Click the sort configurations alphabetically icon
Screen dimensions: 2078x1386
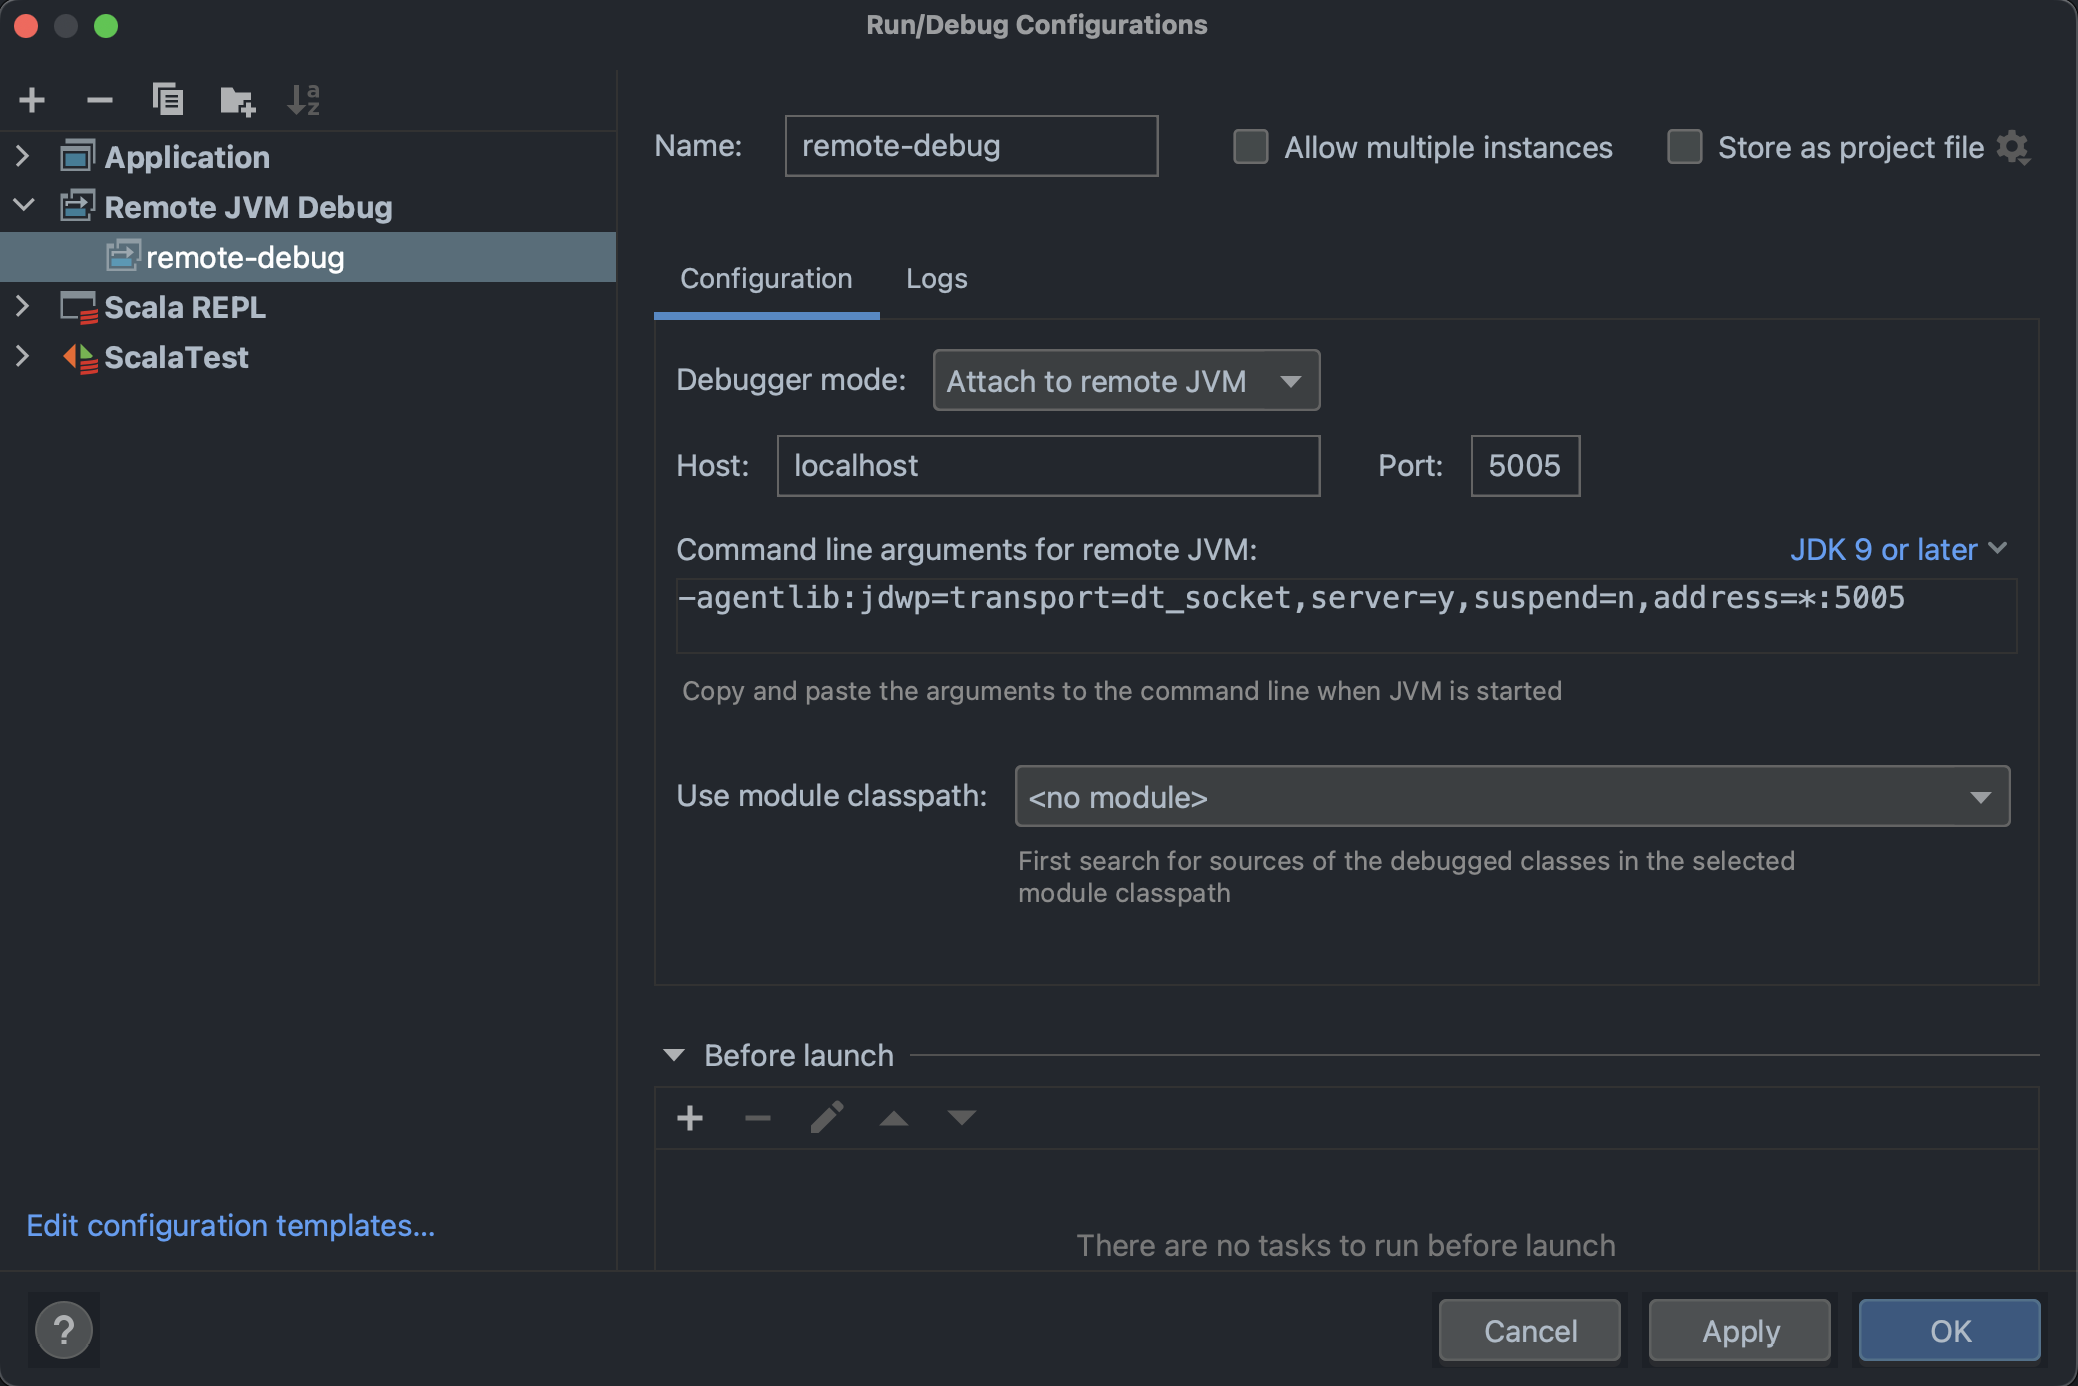(x=303, y=100)
